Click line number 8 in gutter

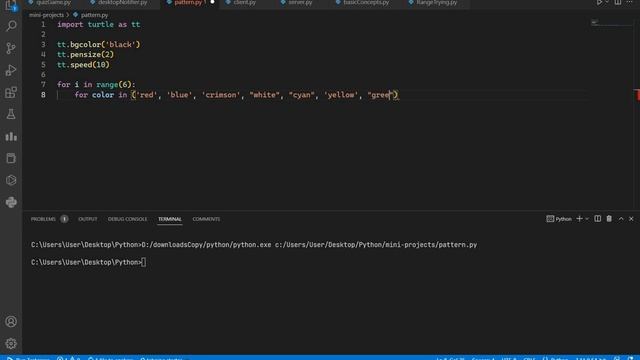43,95
